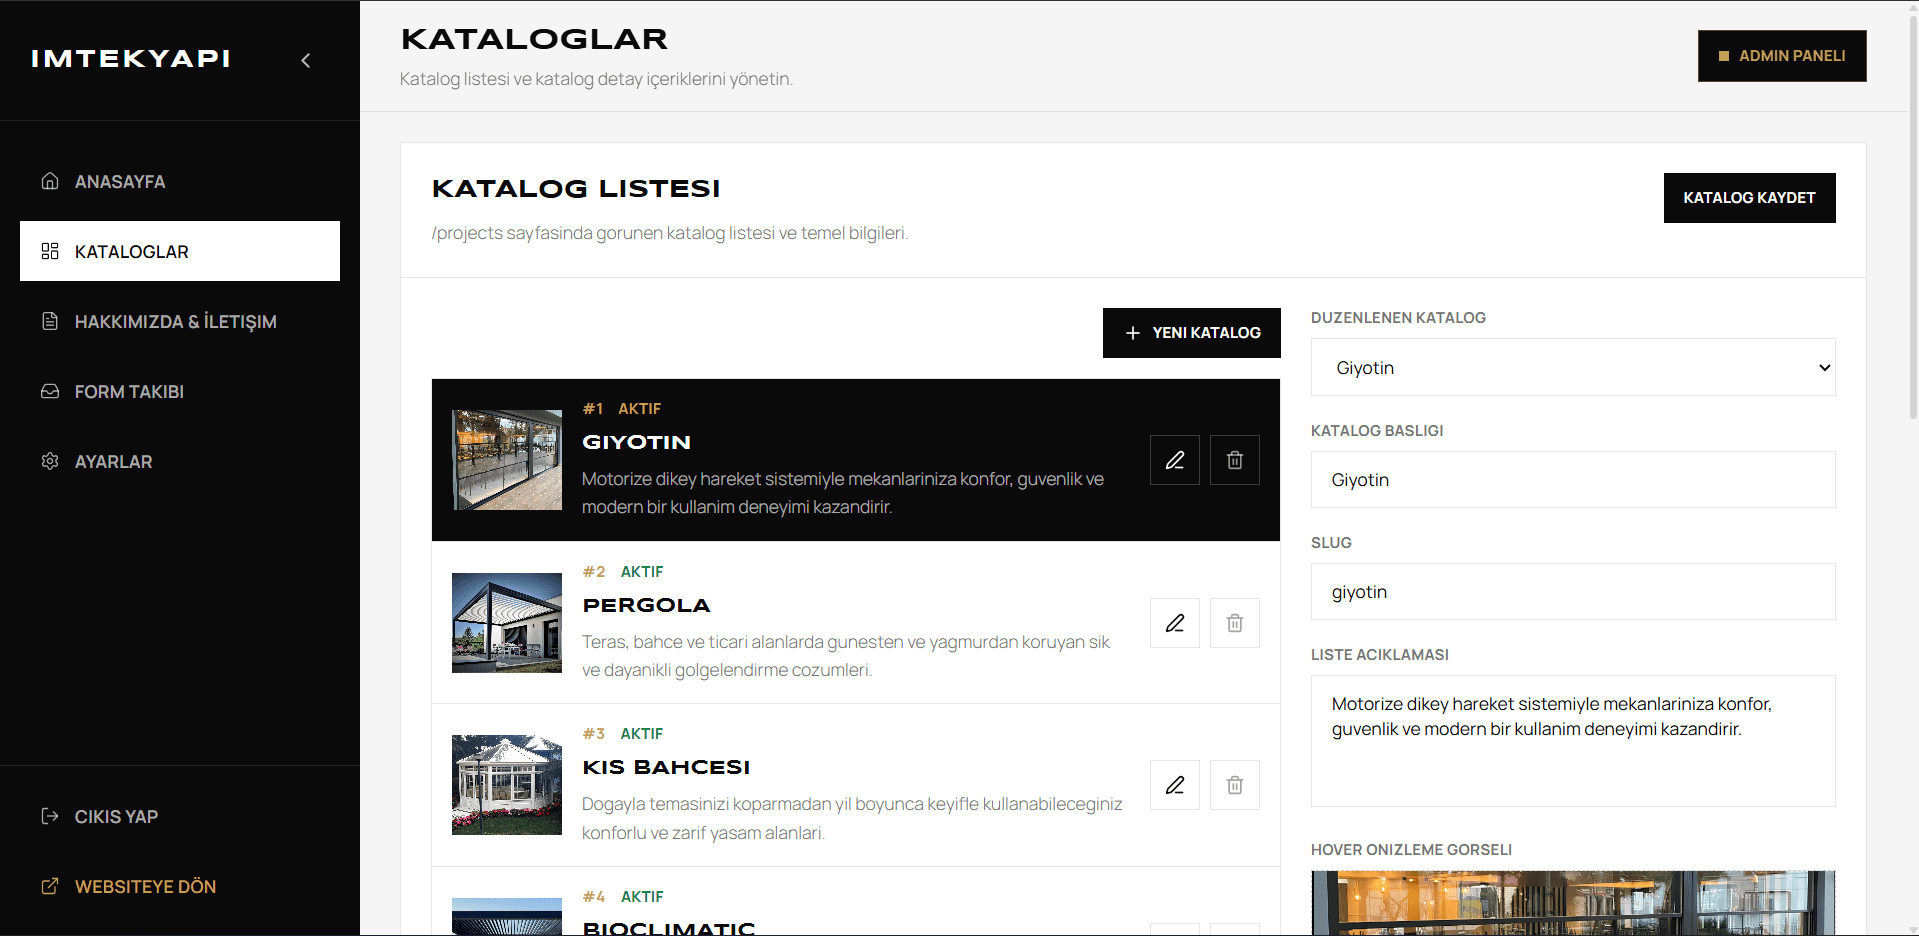Click the edit pencil icon for Pergola
The height and width of the screenshot is (936, 1919).
point(1175,623)
